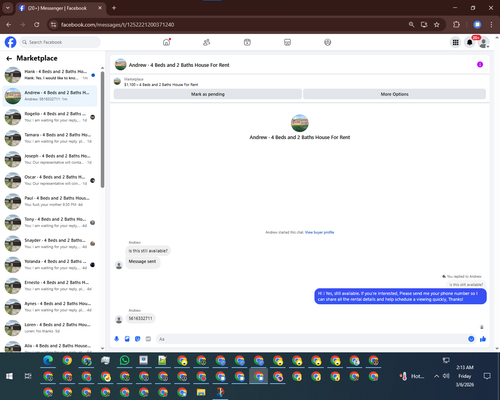
Task: Open conversation info purple icon
Action: (480, 64)
